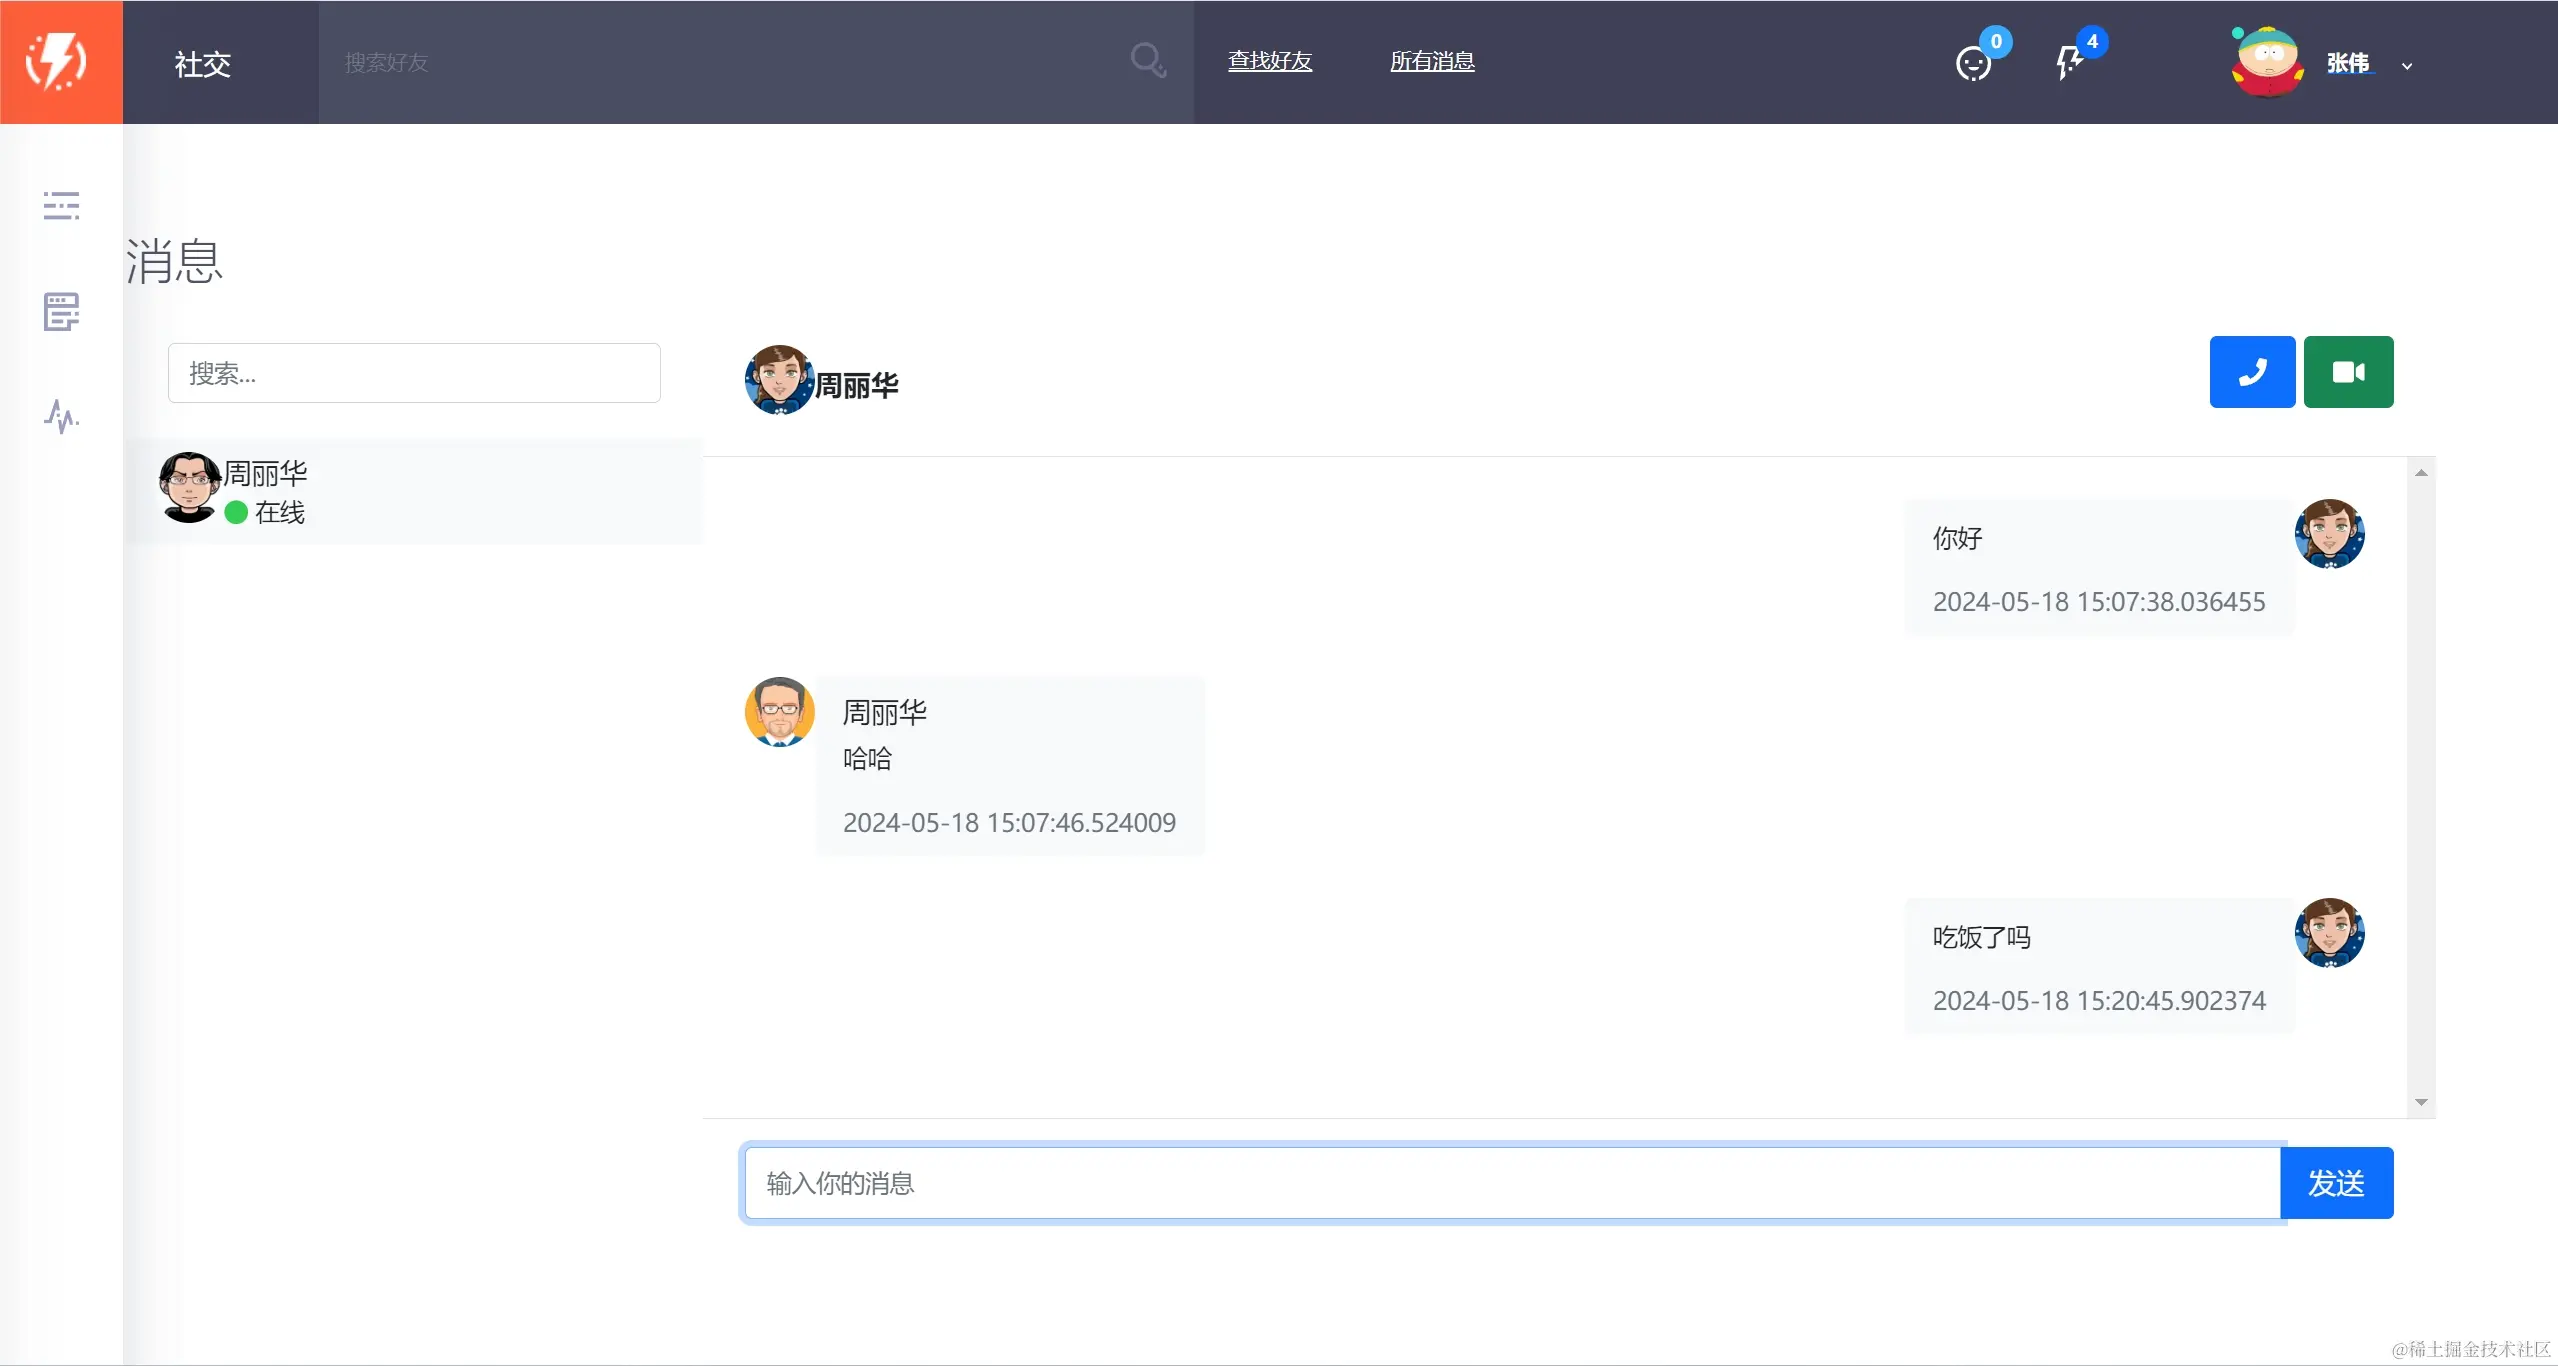Open the news feed sidebar icon
This screenshot has height=1366, width=2558.
coord(61,312)
